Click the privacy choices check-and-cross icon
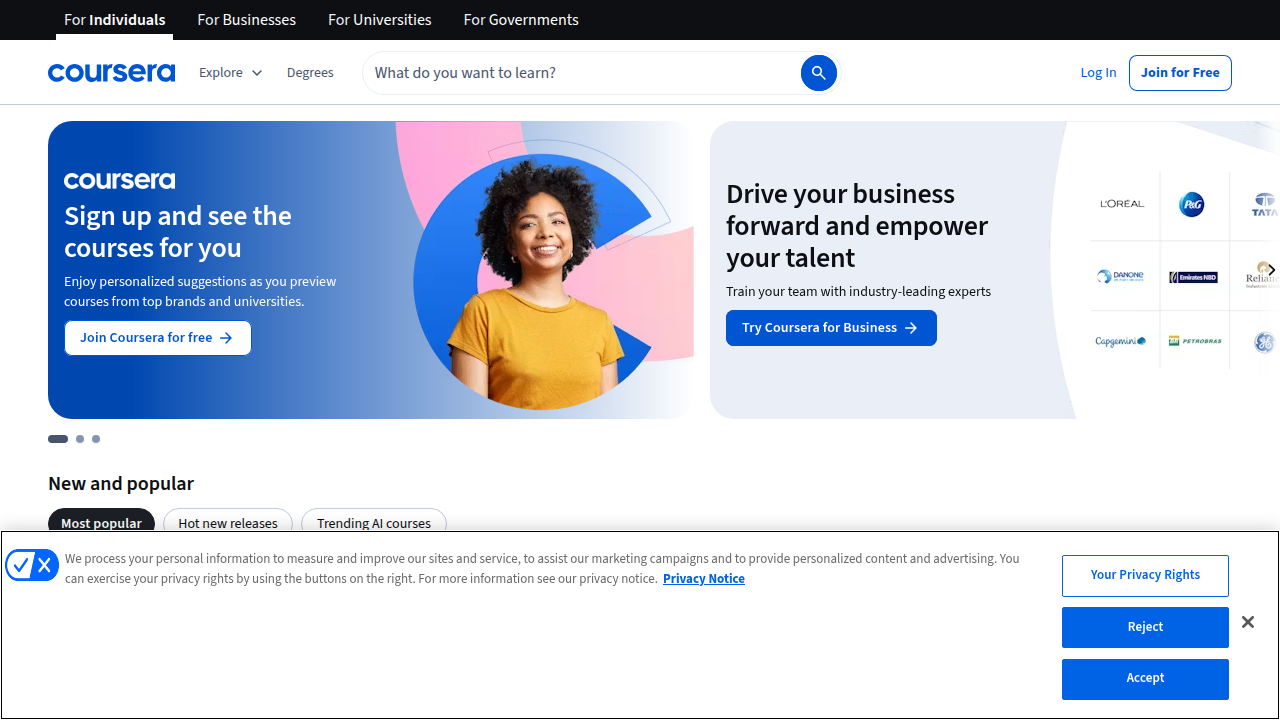The image size is (1280, 720). 32,565
